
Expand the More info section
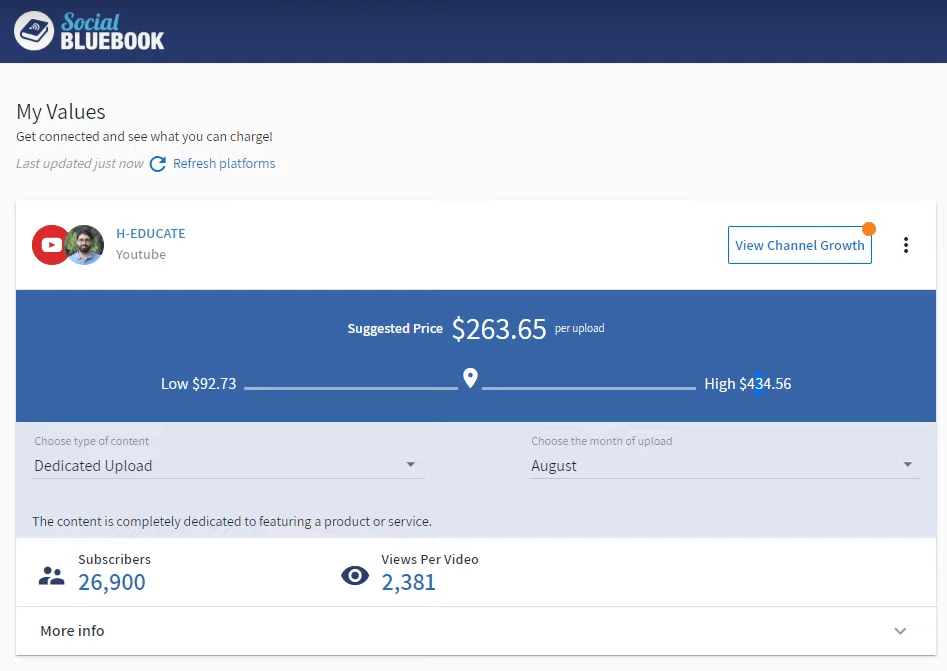tap(899, 631)
